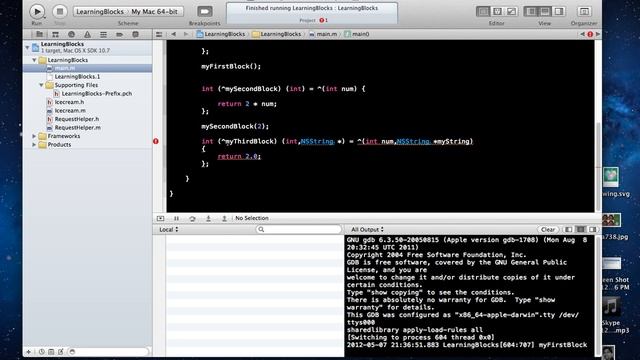Toggle the Navigator pane visibility
Screen dimensions: 640x360
pyautogui.click(x=531, y=11)
